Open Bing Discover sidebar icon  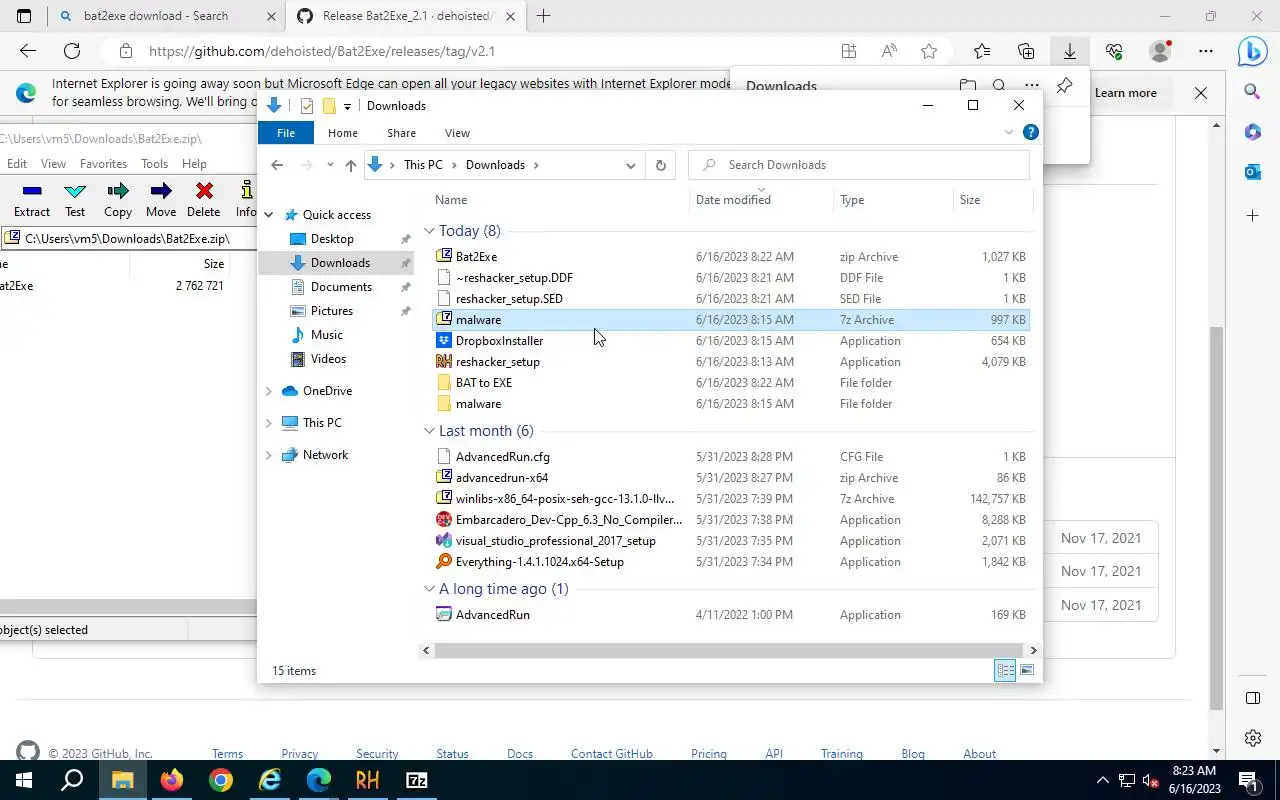tap(1252, 51)
